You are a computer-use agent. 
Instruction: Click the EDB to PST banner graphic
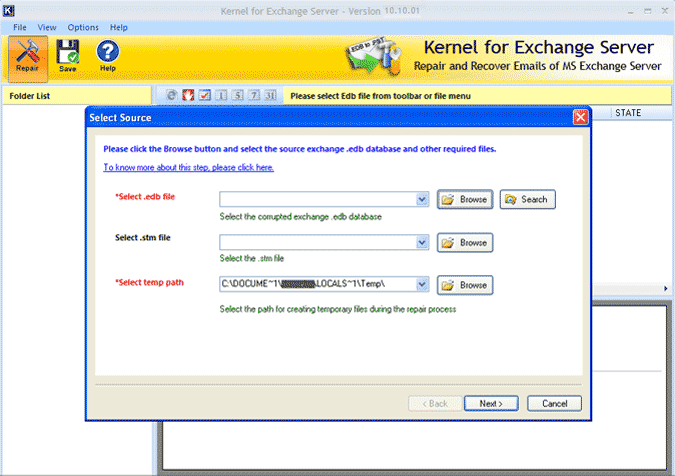374,57
